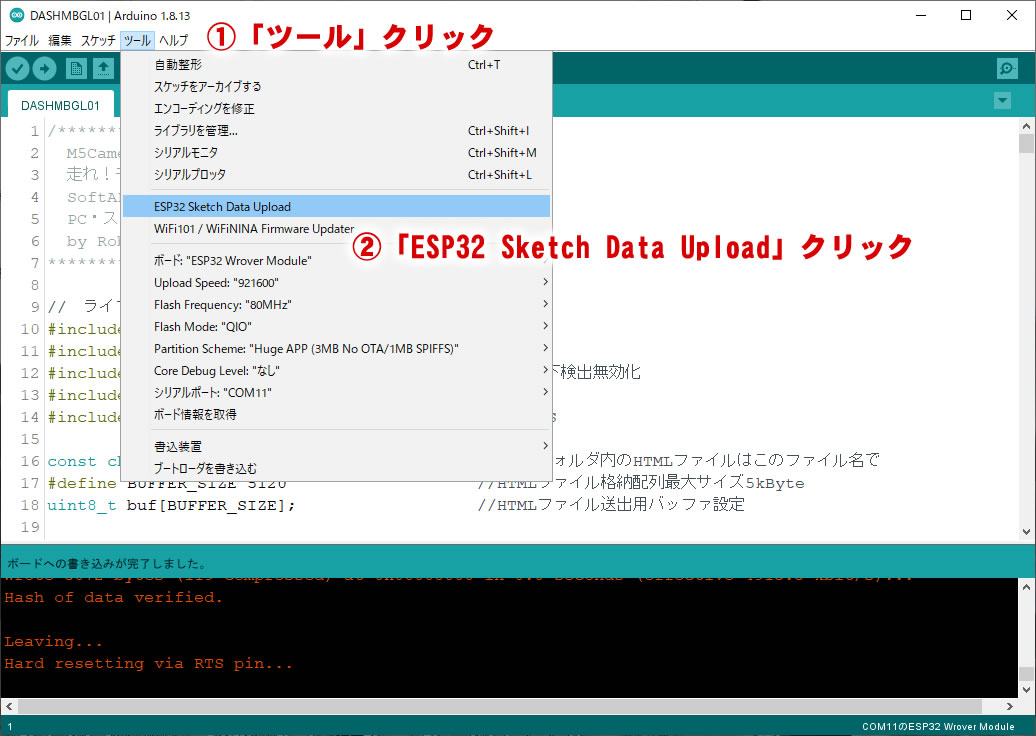
Task: Click the console scrollbar up arrow
Action: (1026, 587)
